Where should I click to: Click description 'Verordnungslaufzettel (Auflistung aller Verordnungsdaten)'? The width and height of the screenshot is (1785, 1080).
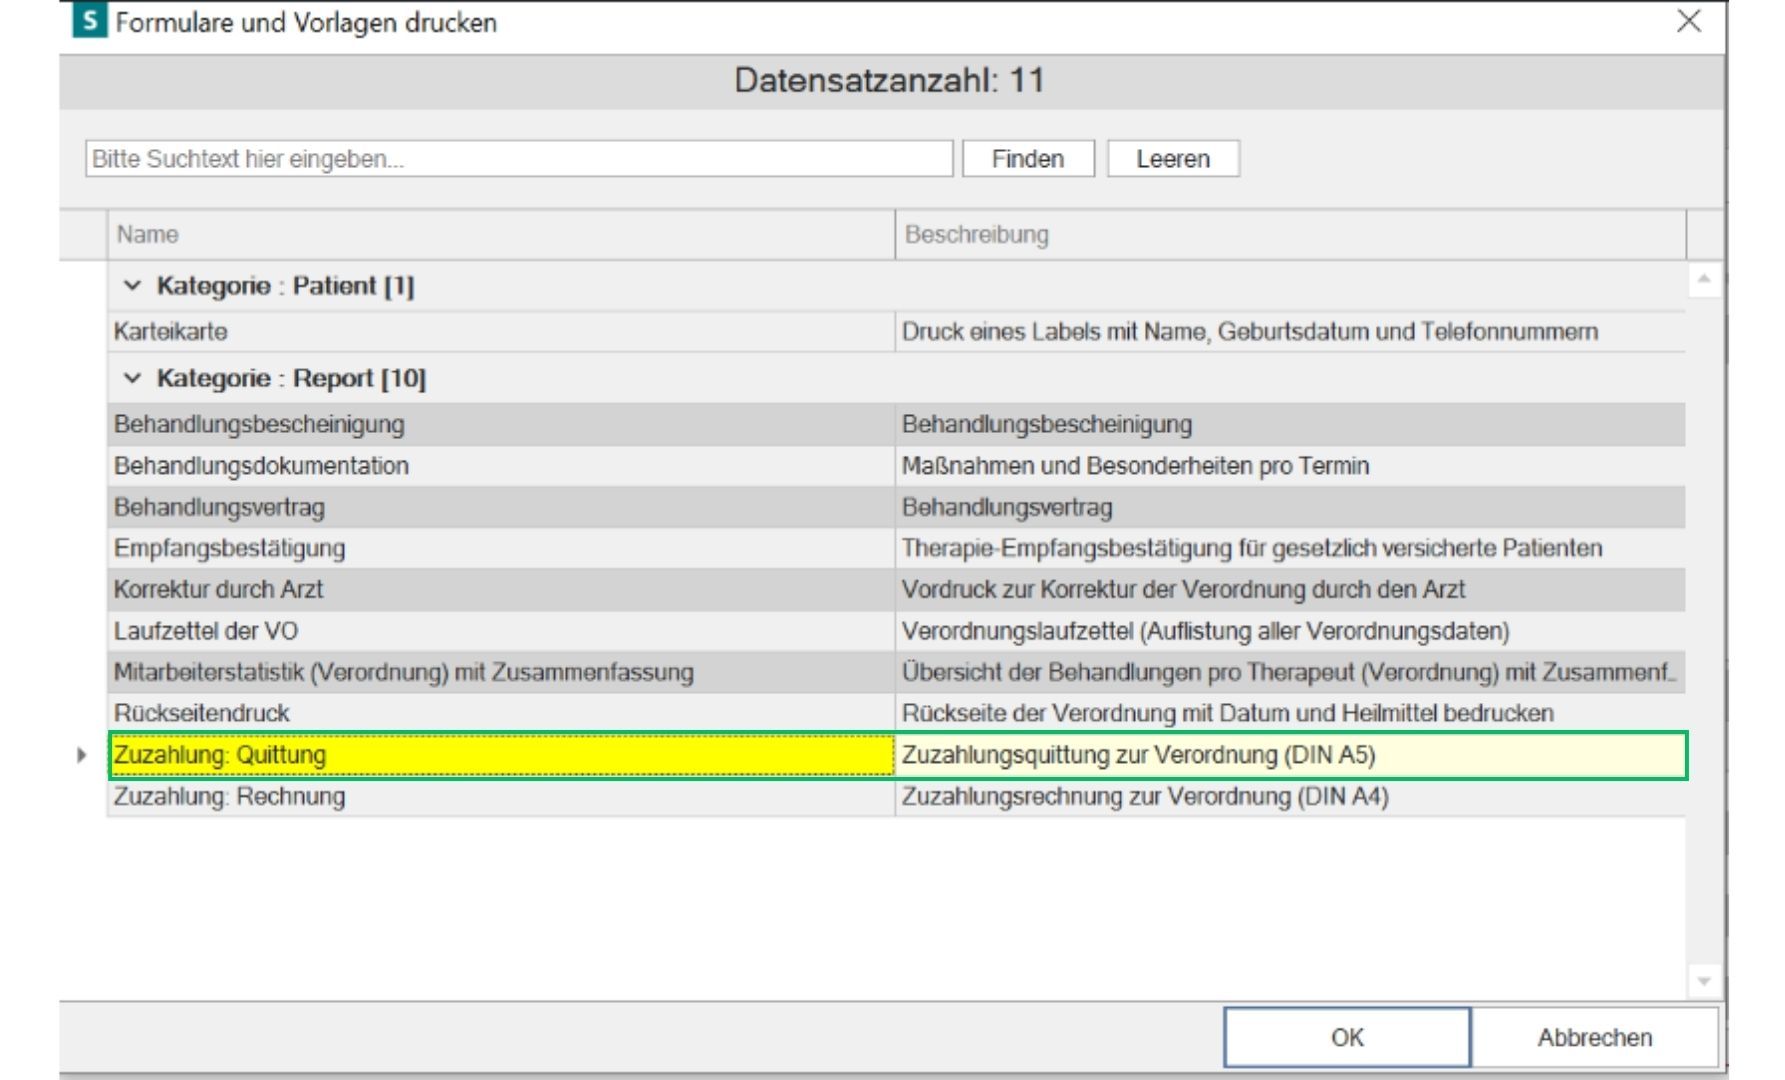click(1290, 631)
